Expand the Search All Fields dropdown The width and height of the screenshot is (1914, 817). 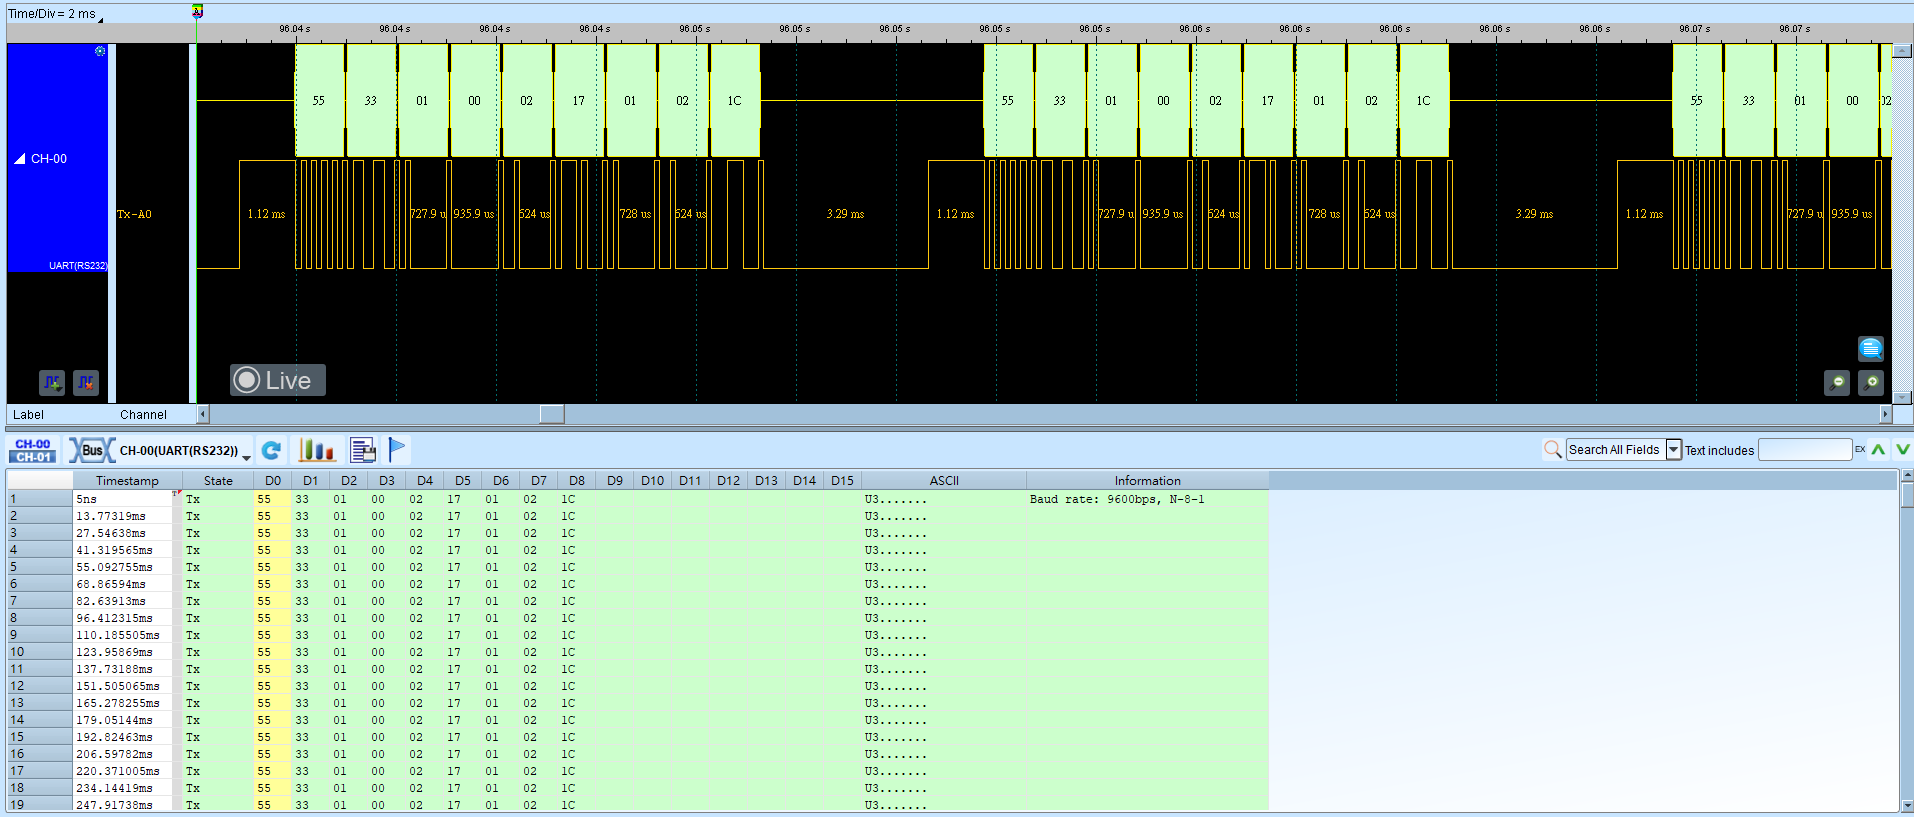(x=1673, y=450)
